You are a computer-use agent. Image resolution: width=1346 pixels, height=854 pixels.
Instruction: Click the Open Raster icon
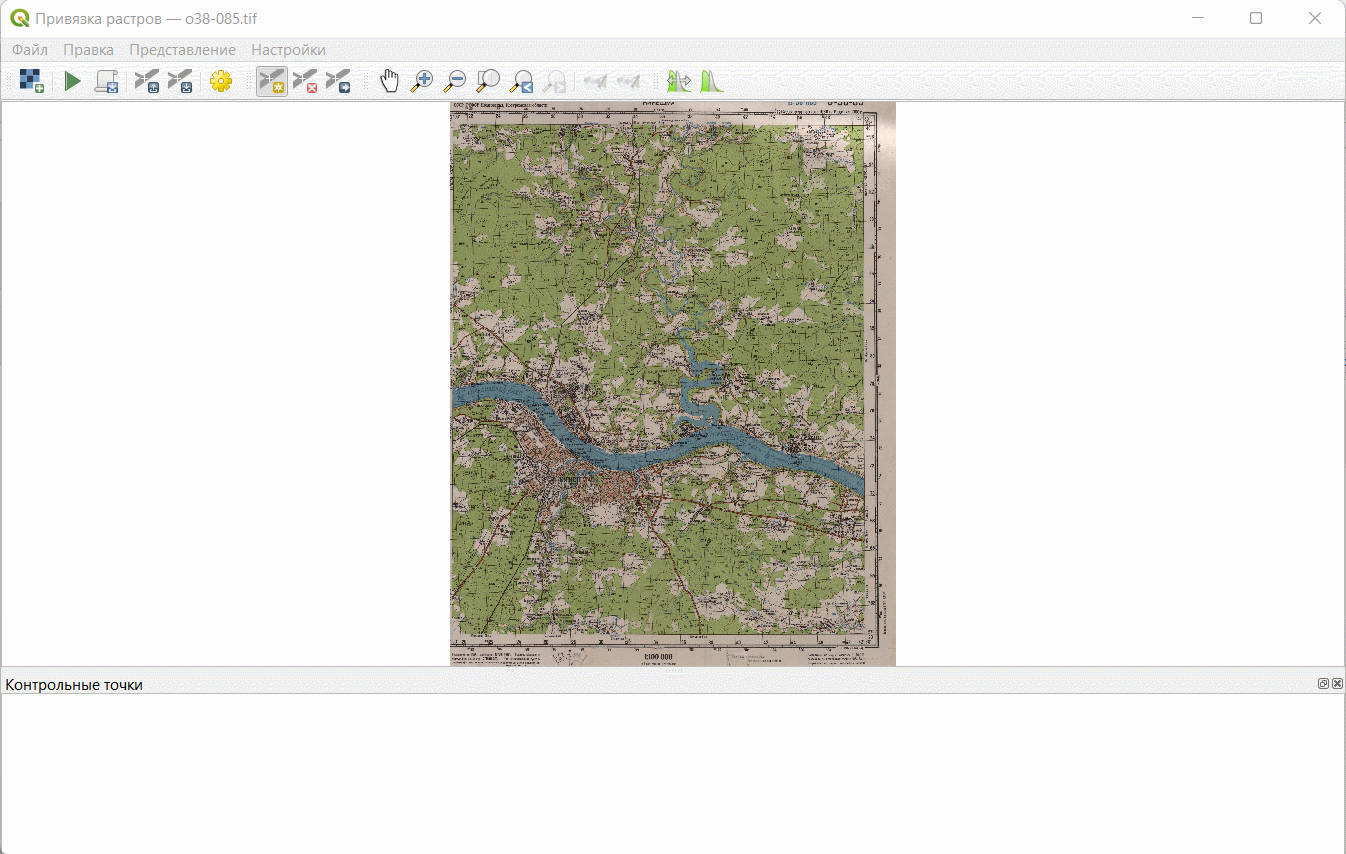point(31,81)
